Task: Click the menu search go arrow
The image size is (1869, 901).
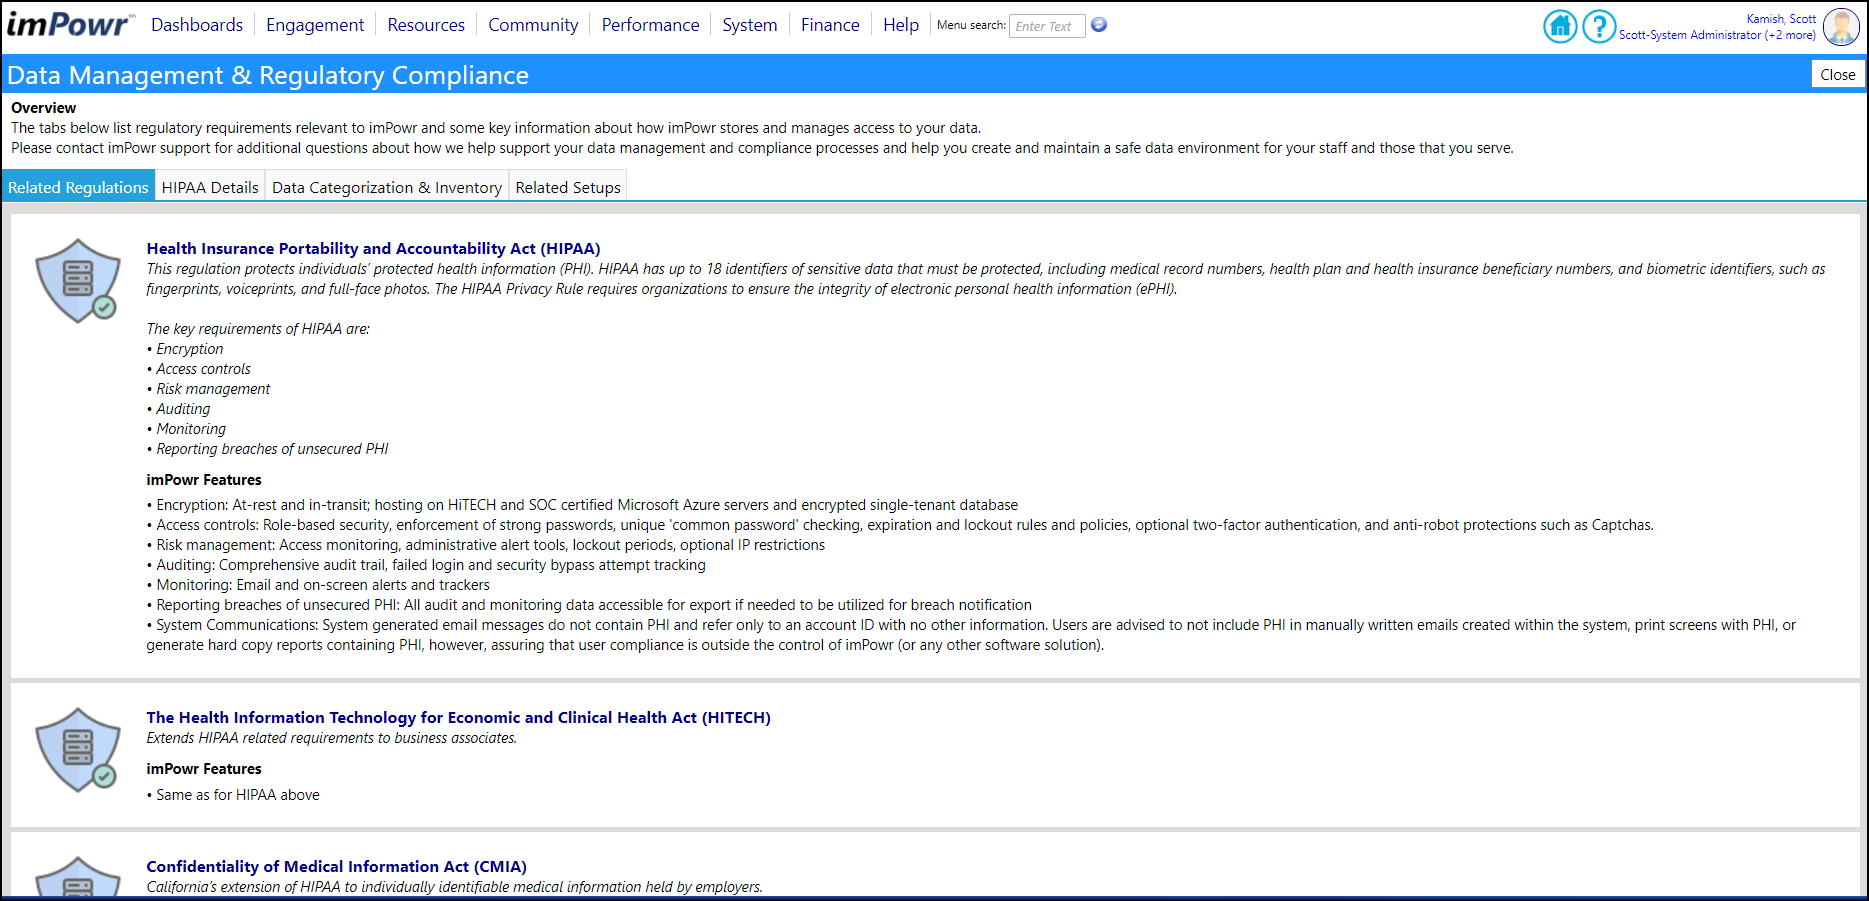Action: click(1099, 25)
